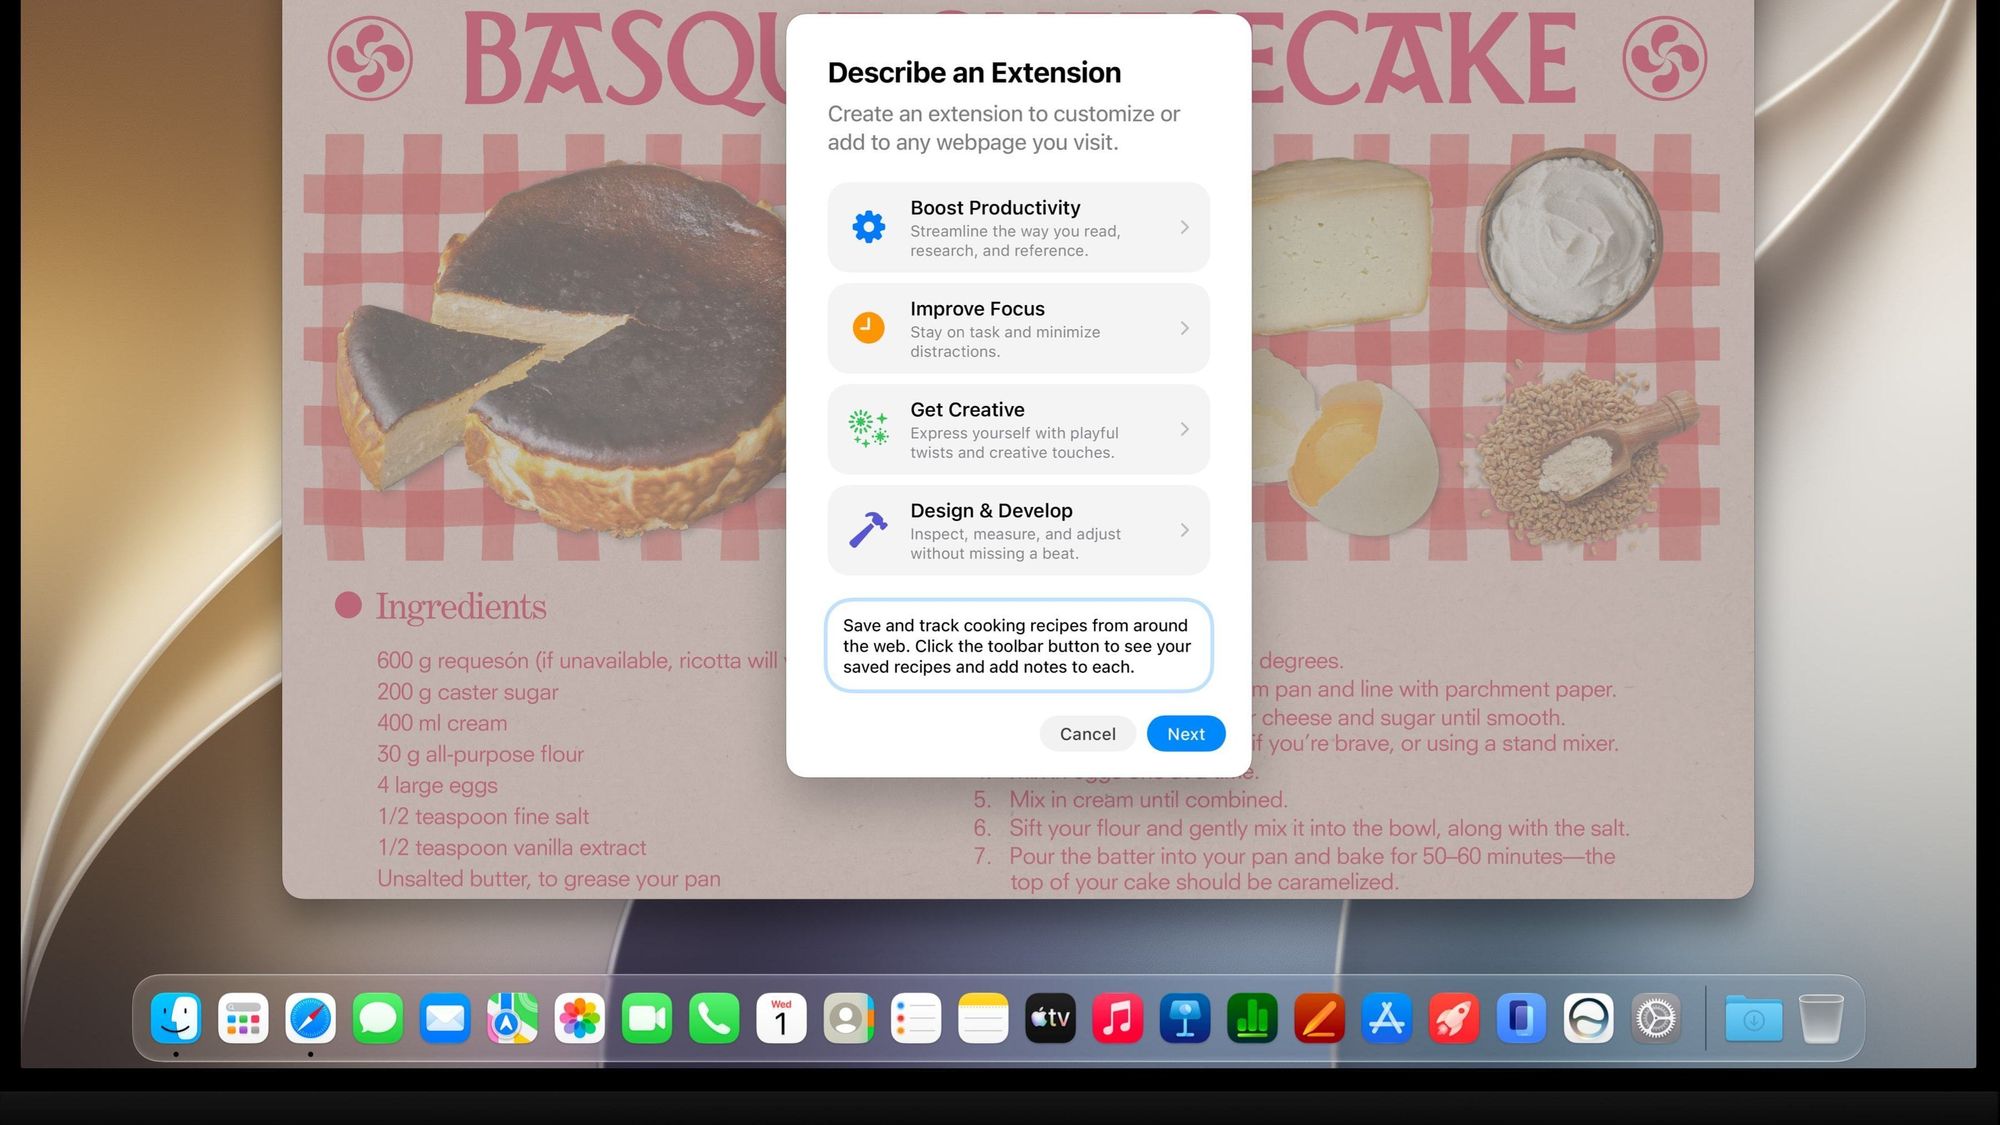Image resolution: width=2000 pixels, height=1125 pixels.
Task: Expand Boost Productivity via its chevron
Action: [x=1184, y=227]
